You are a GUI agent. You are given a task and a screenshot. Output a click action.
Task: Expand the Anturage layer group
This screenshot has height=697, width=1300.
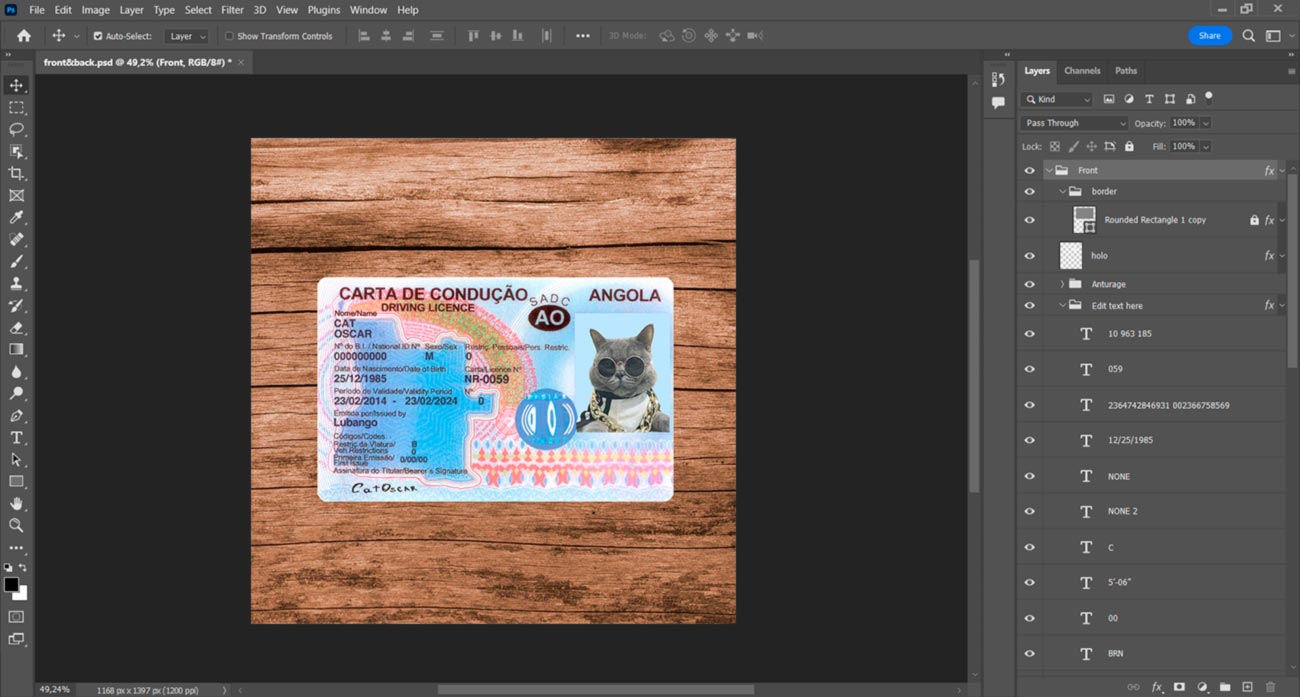point(1062,284)
